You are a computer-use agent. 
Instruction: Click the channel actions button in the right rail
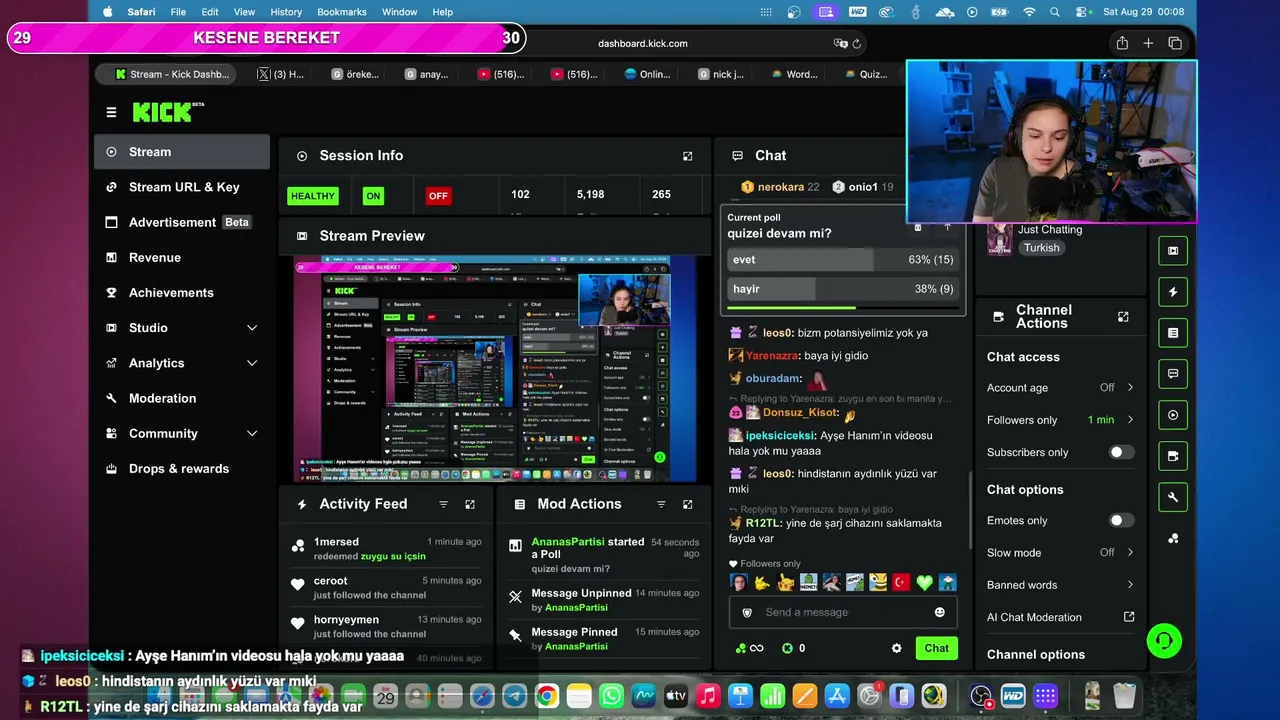(x=1173, y=456)
